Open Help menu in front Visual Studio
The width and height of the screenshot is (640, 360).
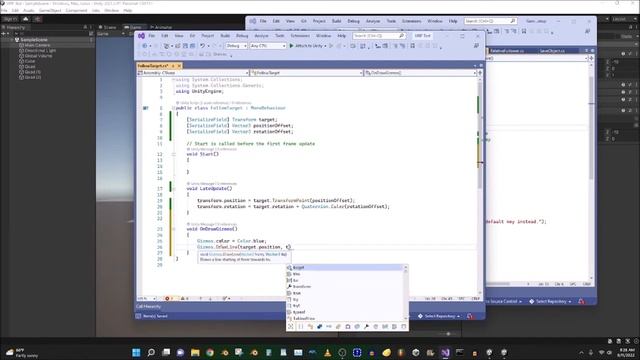coord(342,36)
